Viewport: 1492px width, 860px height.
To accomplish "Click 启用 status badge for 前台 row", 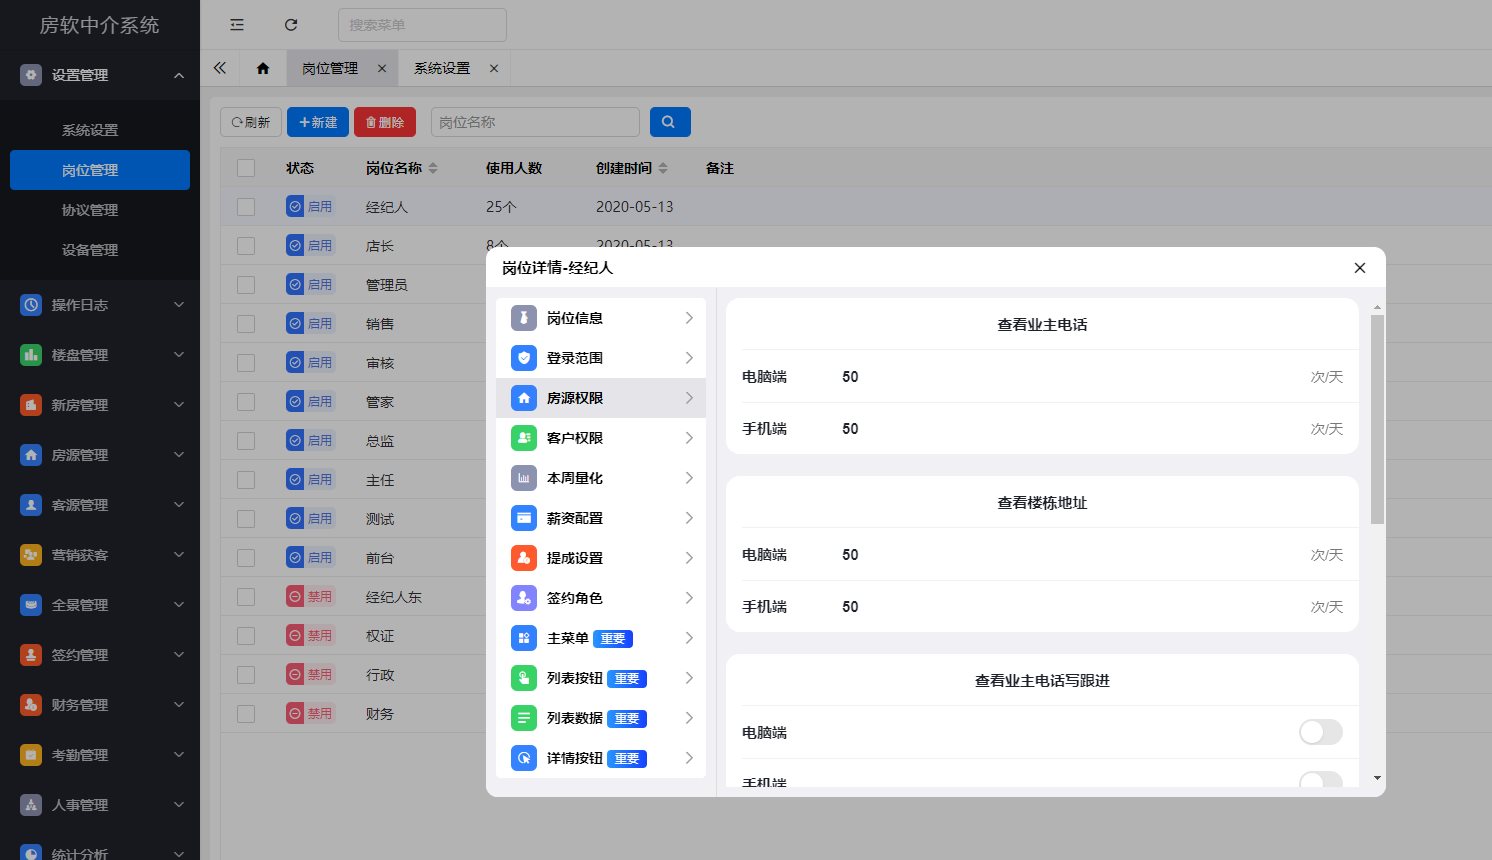I will pyautogui.click(x=310, y=558).
